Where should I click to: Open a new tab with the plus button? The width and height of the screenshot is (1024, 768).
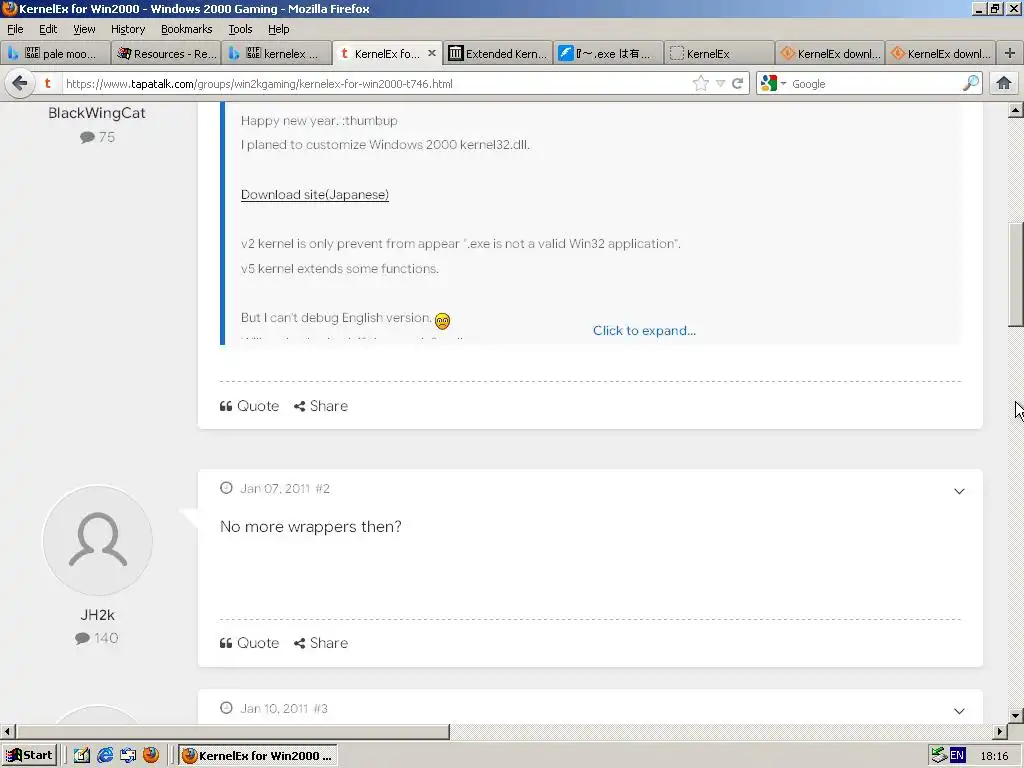1010,54
